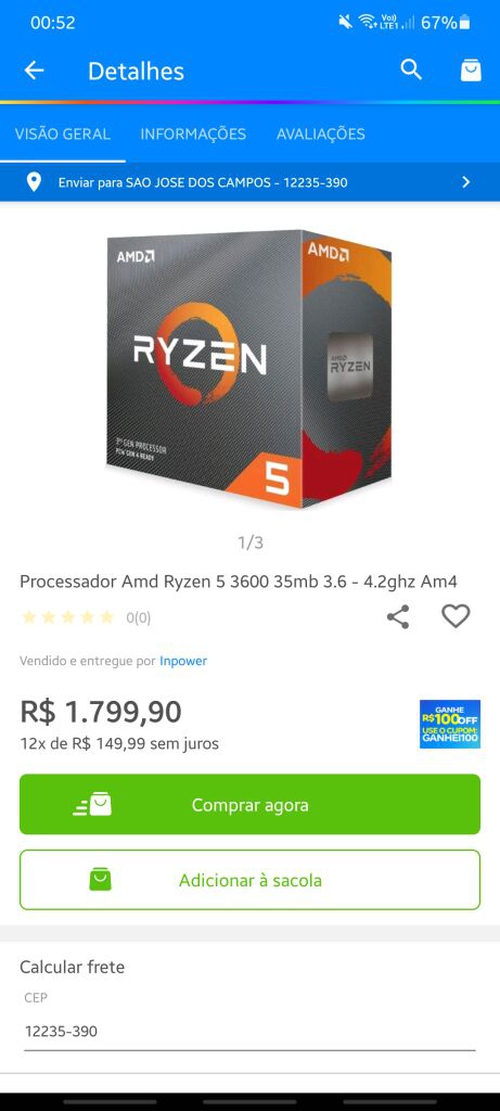This screenshot has width=500, height=1111.
Task: Tap the Wi-Fi icon in the status bar
Action: (367, 22)
